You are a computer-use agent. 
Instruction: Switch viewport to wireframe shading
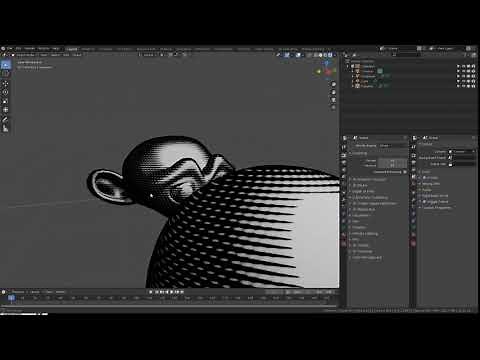tap(316, 55)
